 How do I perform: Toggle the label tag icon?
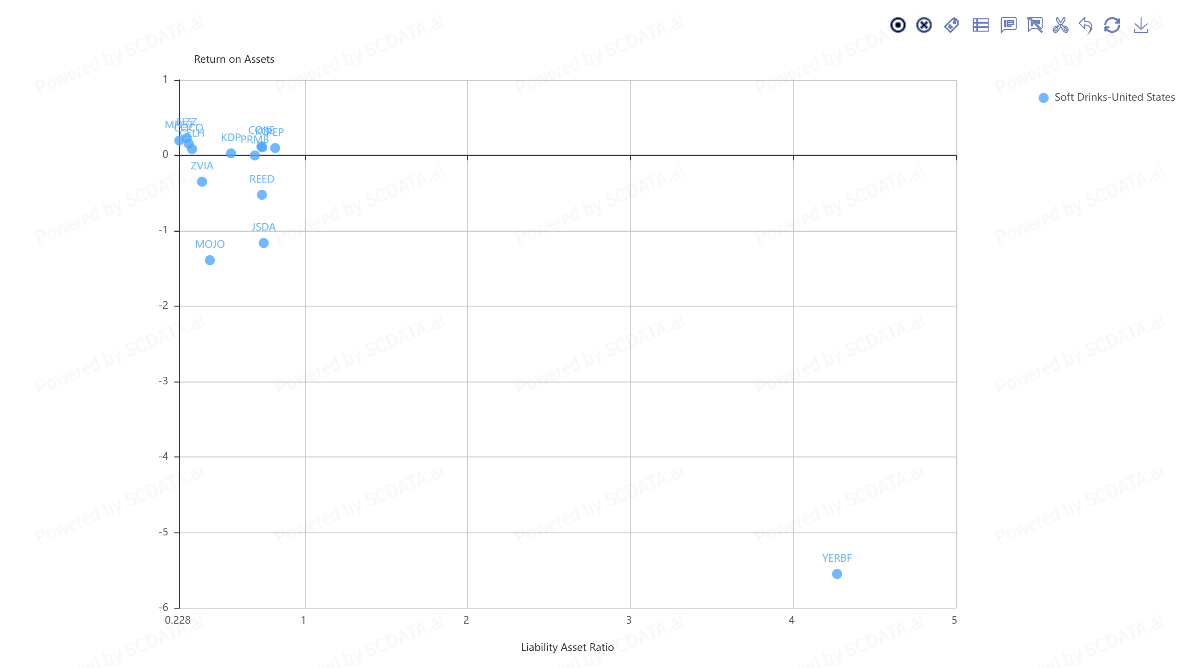pos(952,25)
